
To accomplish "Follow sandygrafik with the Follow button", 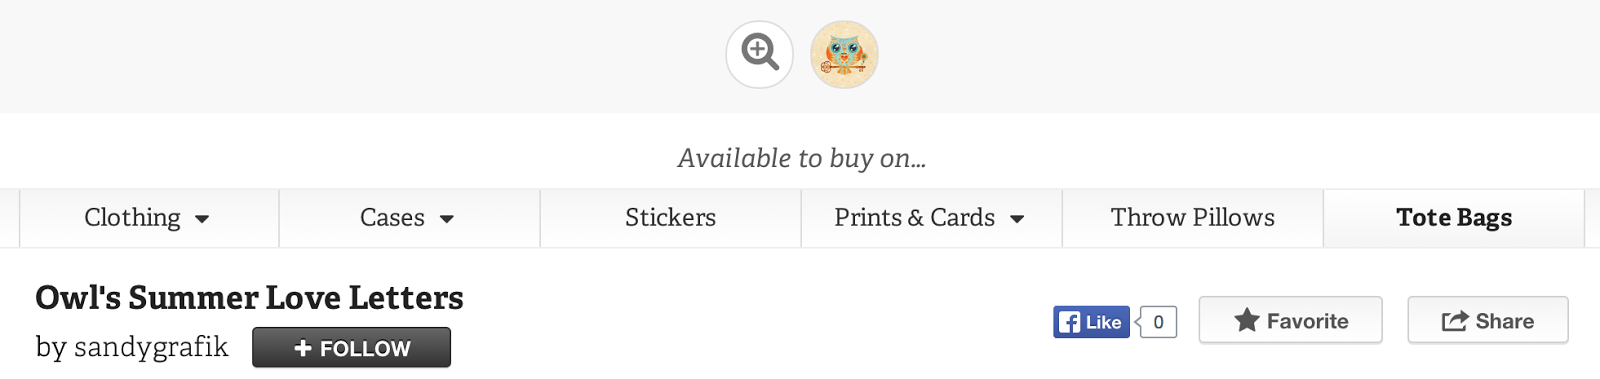I will [x=351, y=348].
